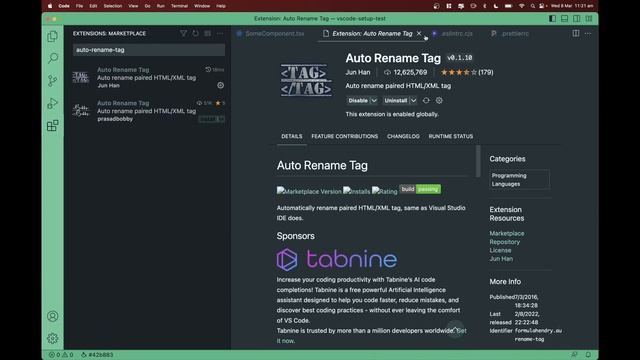Click the install count 12,625,769
Viewport: 640px width, 360px height.
pos(406,72)
